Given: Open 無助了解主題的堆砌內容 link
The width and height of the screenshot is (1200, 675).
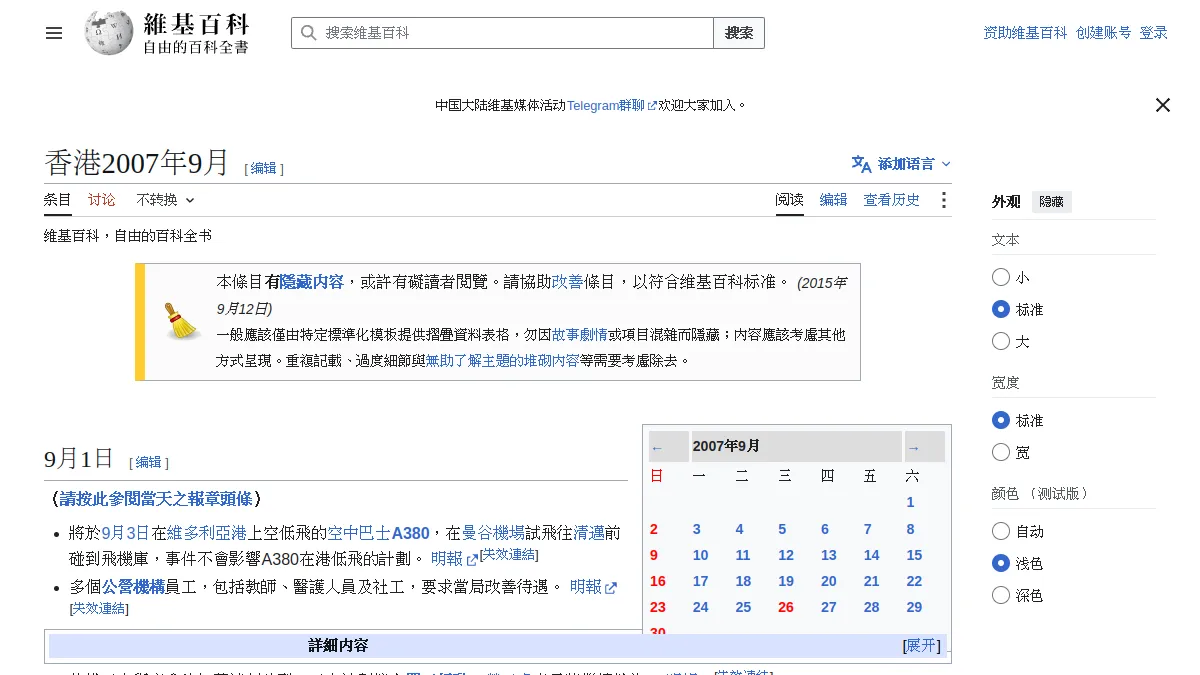Looking at the screenshot, I should point(502,361).
